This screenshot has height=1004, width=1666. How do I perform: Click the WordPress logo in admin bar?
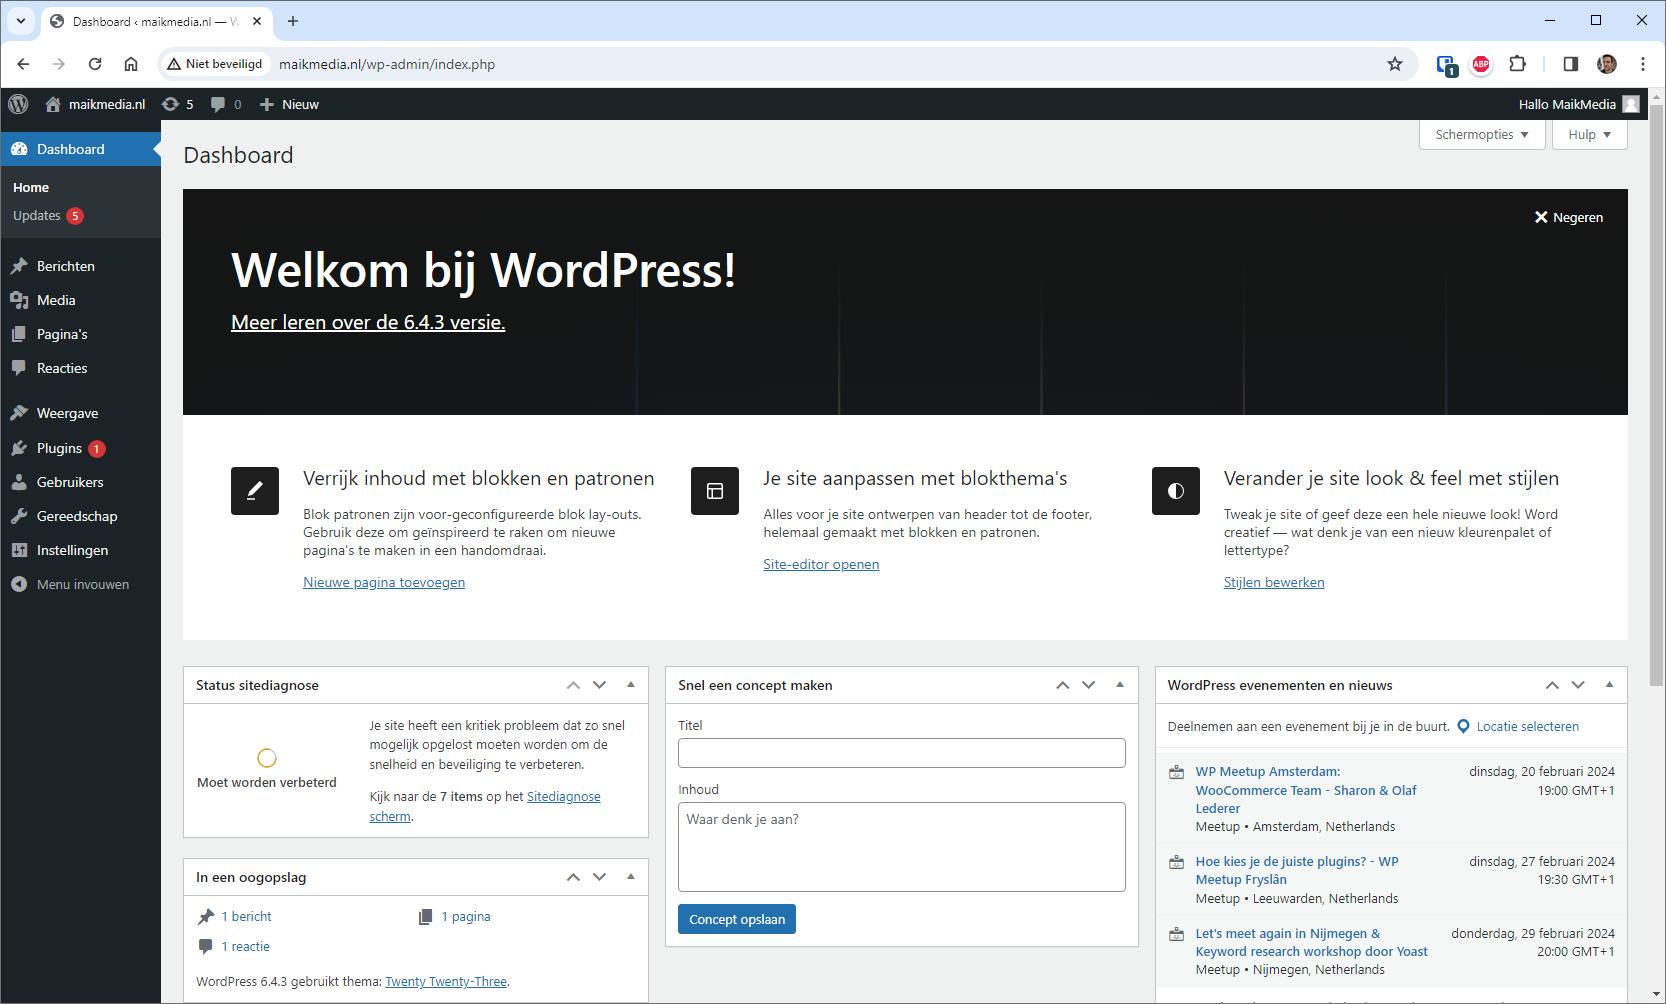click(18, 104)
